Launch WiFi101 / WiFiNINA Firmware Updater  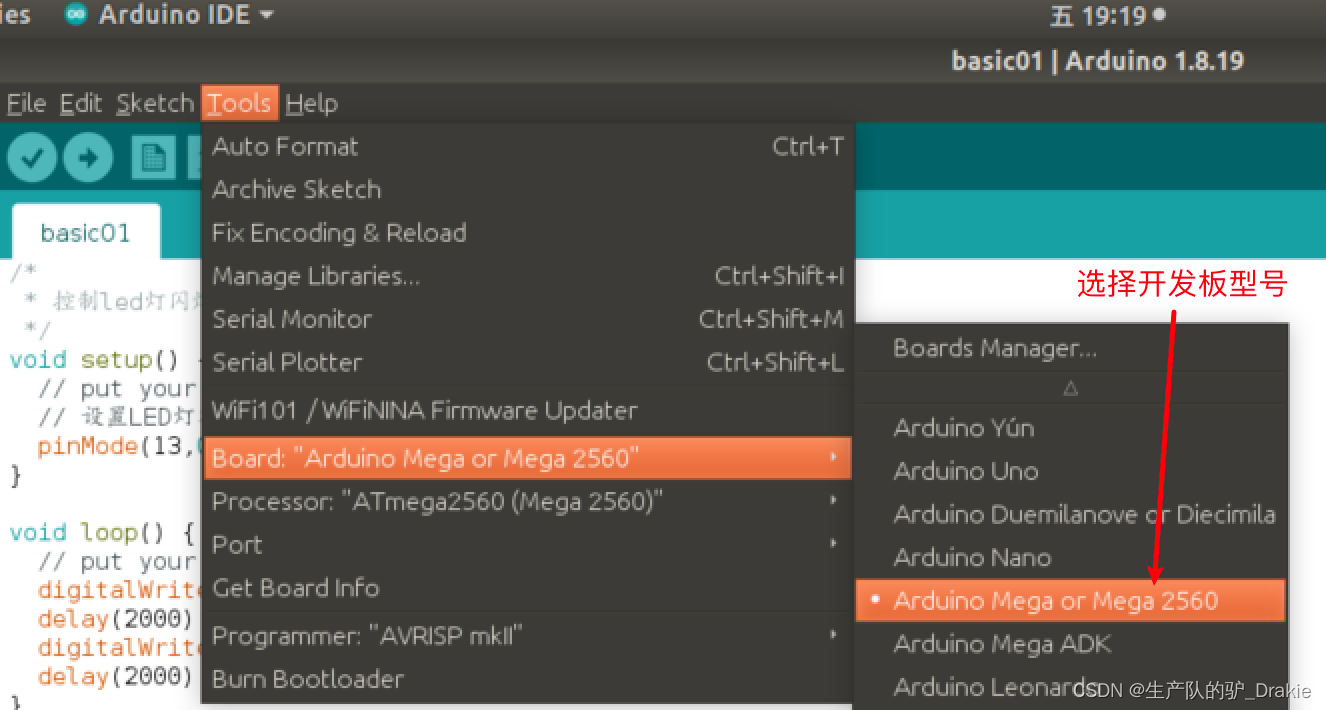(x=528, y=410)
